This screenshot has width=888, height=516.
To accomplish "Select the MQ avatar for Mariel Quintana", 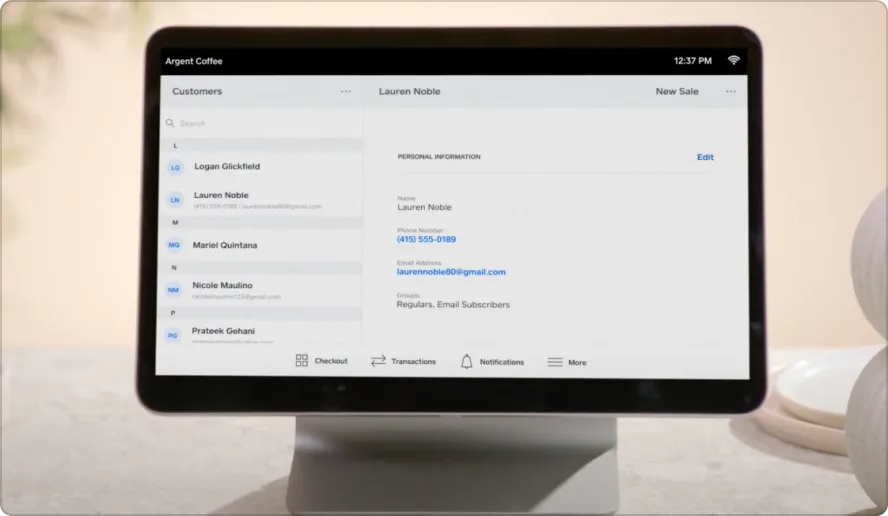I will 174,245.
